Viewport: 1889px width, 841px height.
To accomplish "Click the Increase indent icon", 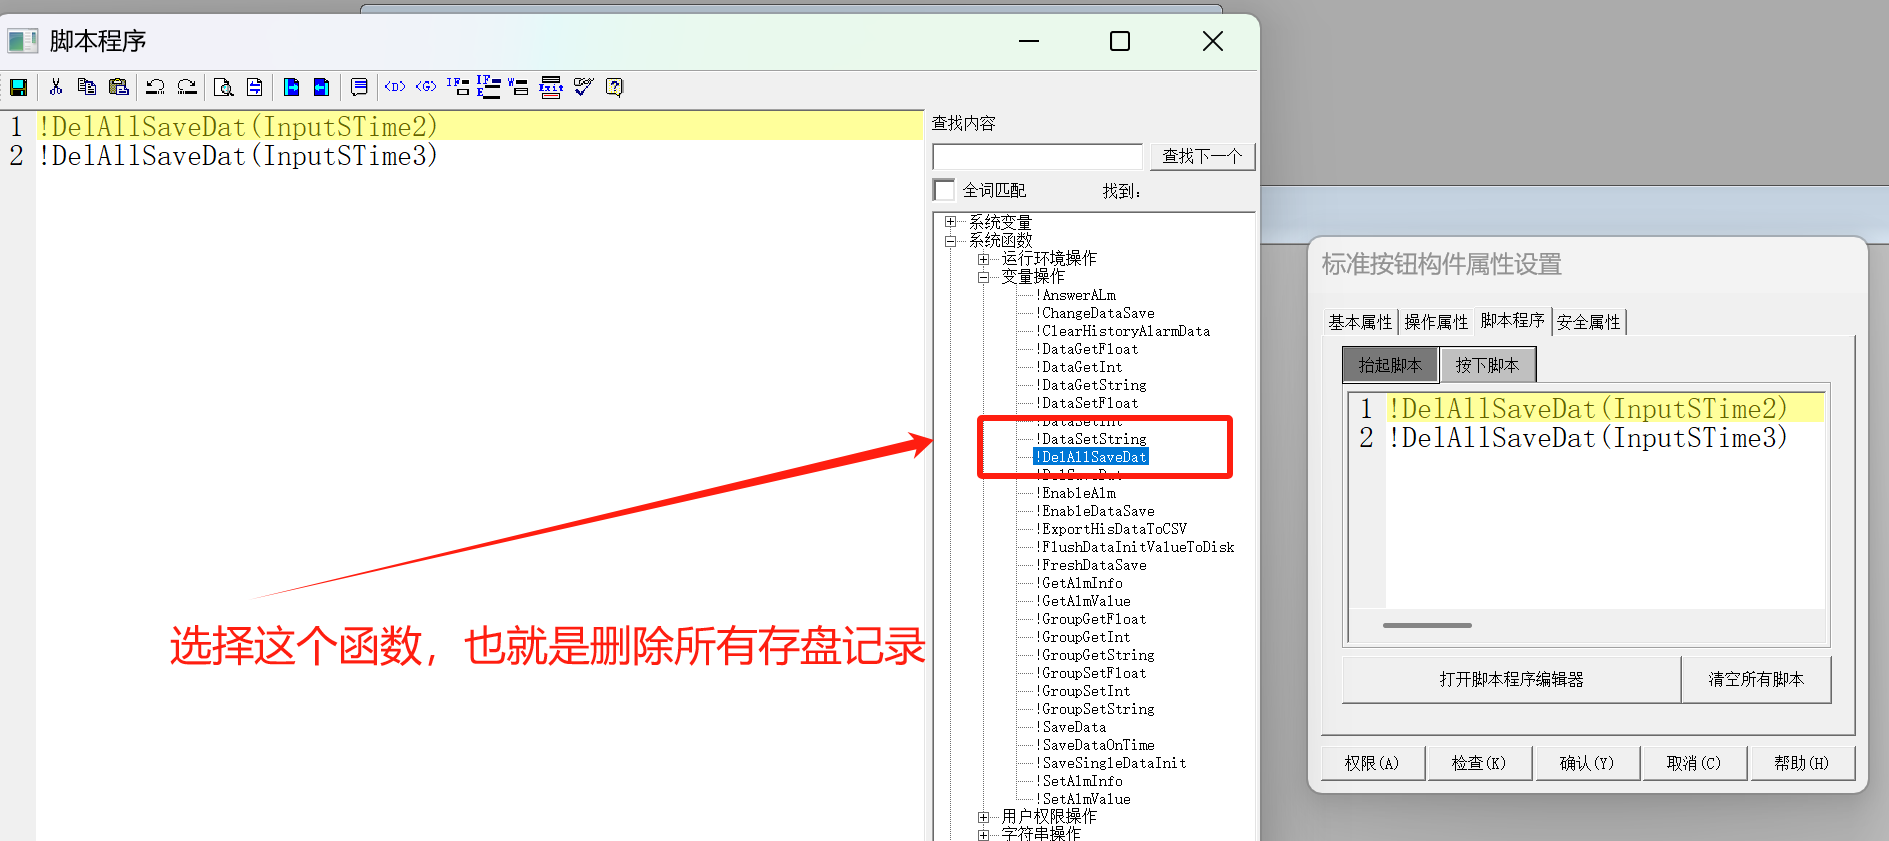I will pos(291,87).
